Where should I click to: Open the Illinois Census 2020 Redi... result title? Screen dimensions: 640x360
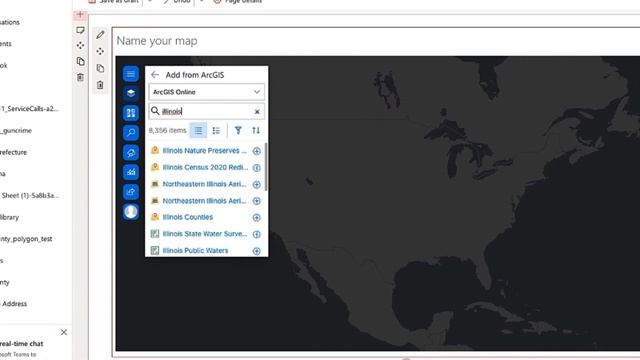click(205, 167)
